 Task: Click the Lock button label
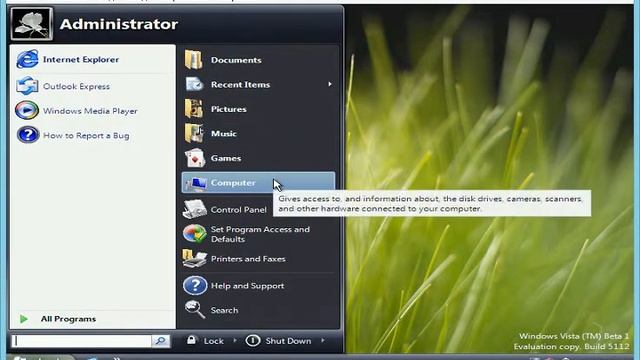tap(213, 341)
